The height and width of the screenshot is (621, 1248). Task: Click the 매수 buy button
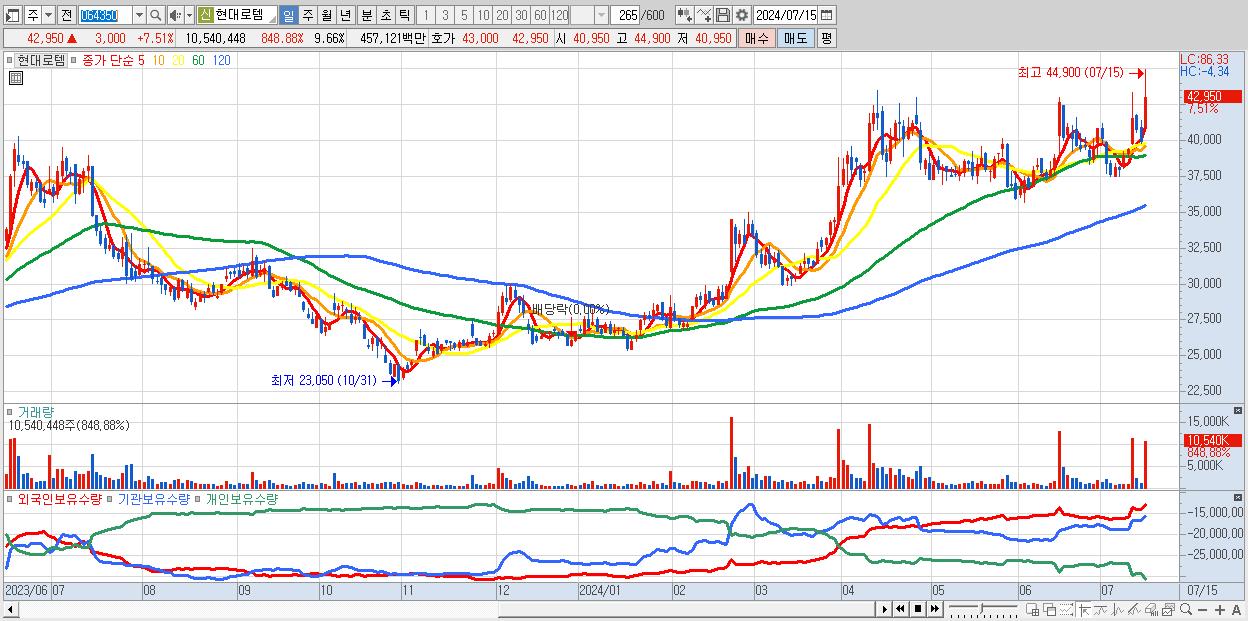756,38
